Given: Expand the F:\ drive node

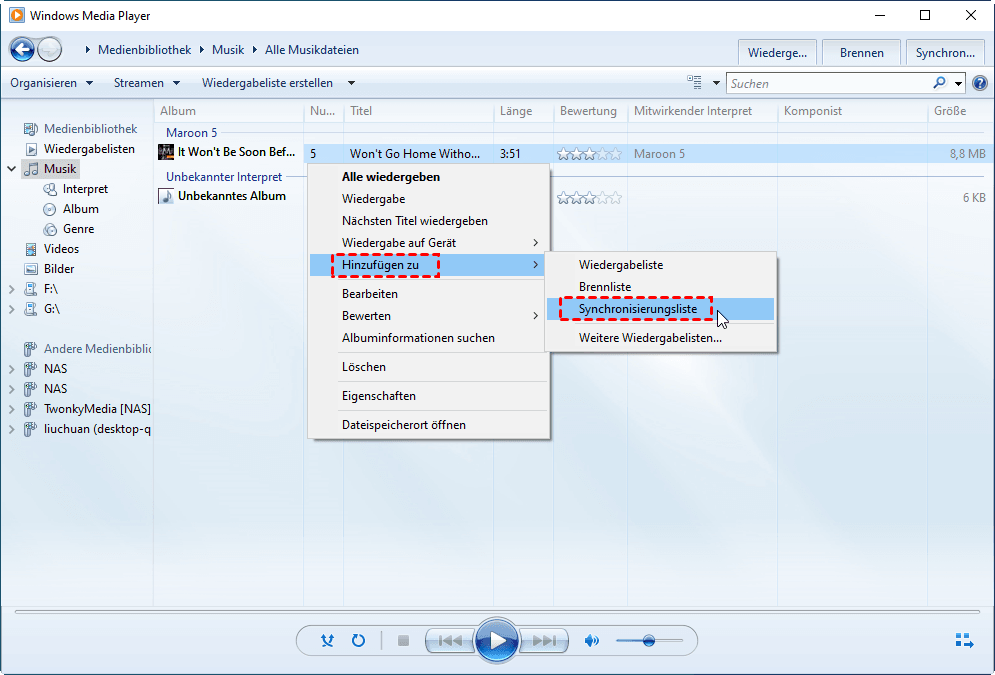Looking at the screenshot, I should (x=11, y=289).
